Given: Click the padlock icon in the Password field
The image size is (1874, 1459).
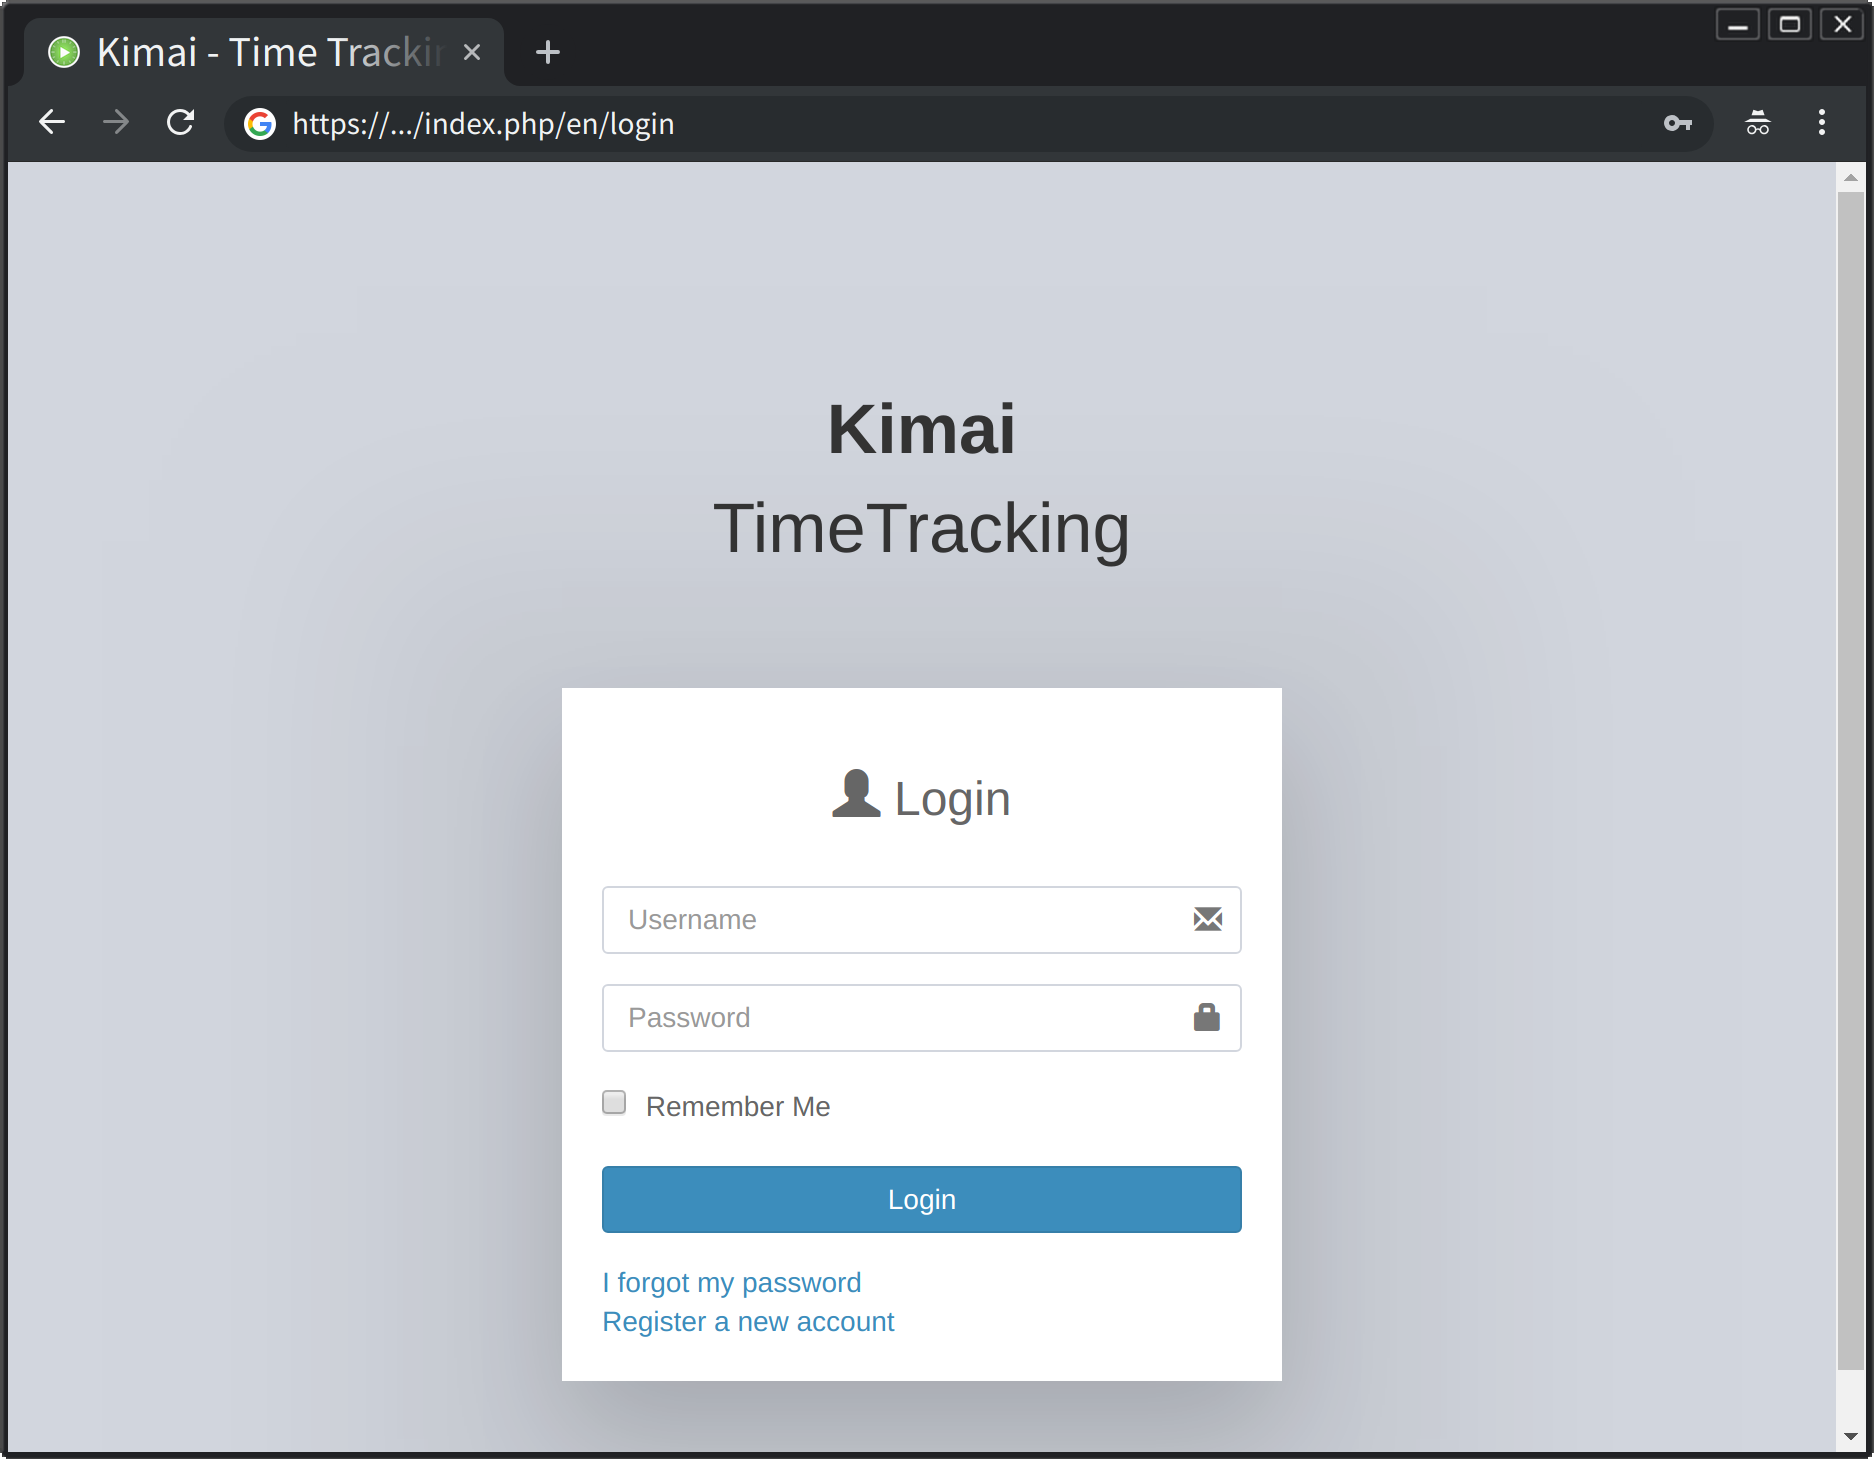Looking at the screenshot, I should 1207,1017.
